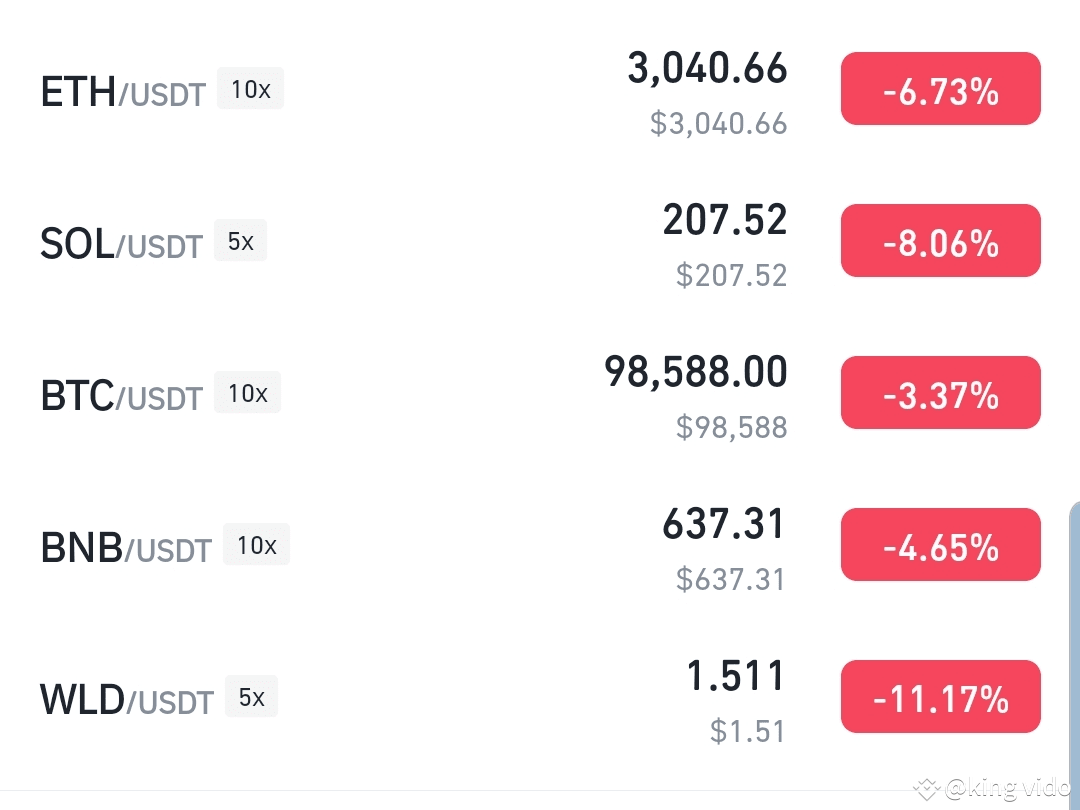This screenshot has width=1080, height=810.
Task: Click the 10x leverage badge for BTC
Action: point(247,392)
